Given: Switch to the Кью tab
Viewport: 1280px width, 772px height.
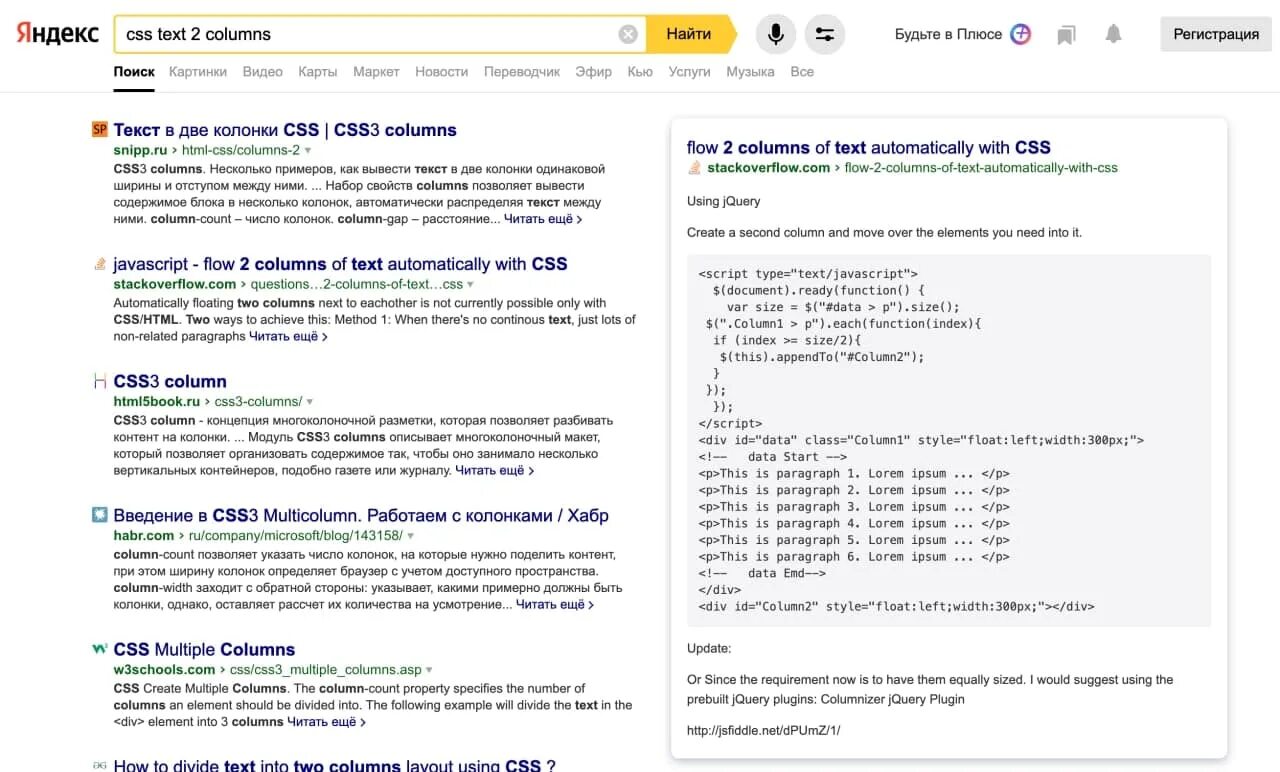Looking at the screenshot, I should [x=640, y=72].
